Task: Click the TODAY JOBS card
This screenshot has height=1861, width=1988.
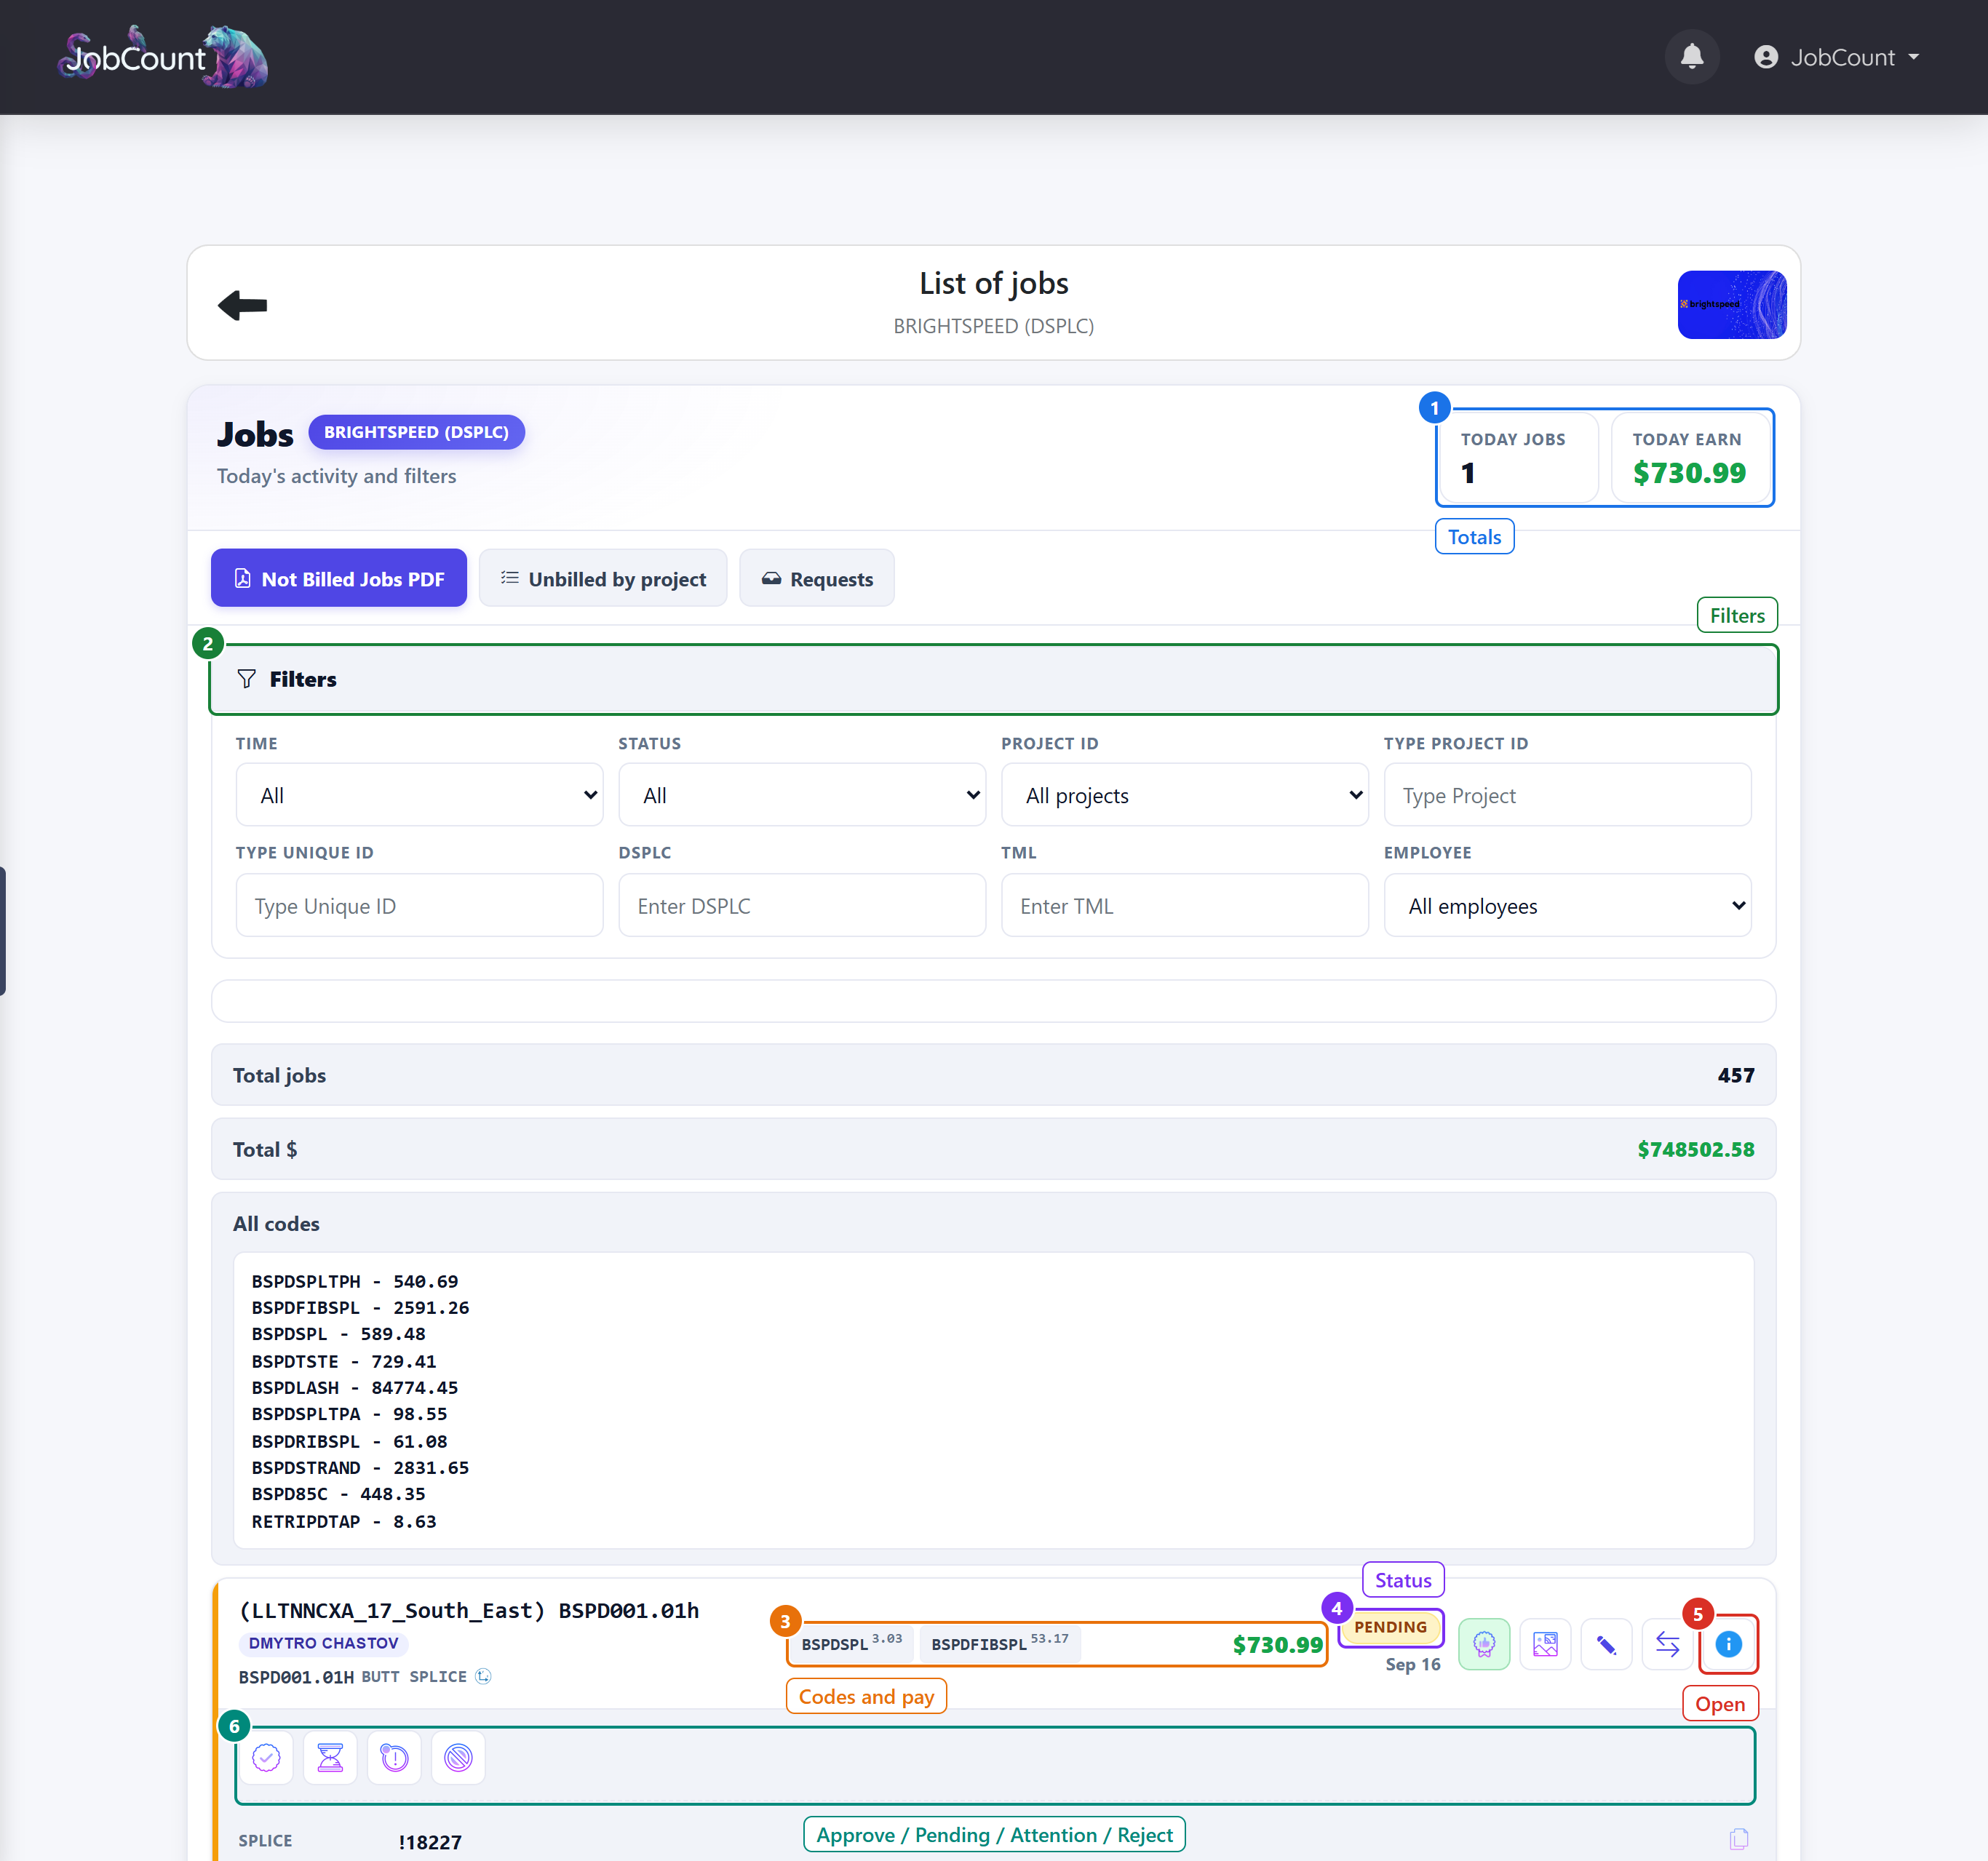Action: pyautogui.click(x=1518, y=458)
